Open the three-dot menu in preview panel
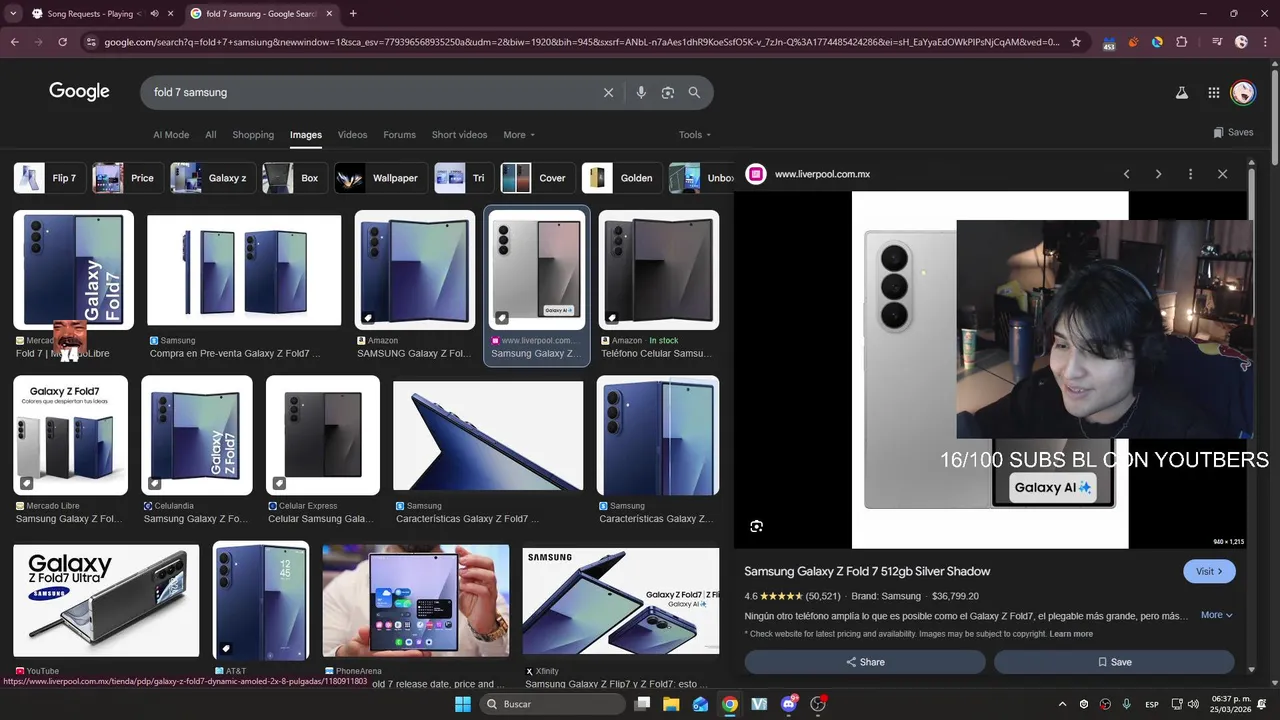Screen dimensions: 1280x720 [1190, 174]
